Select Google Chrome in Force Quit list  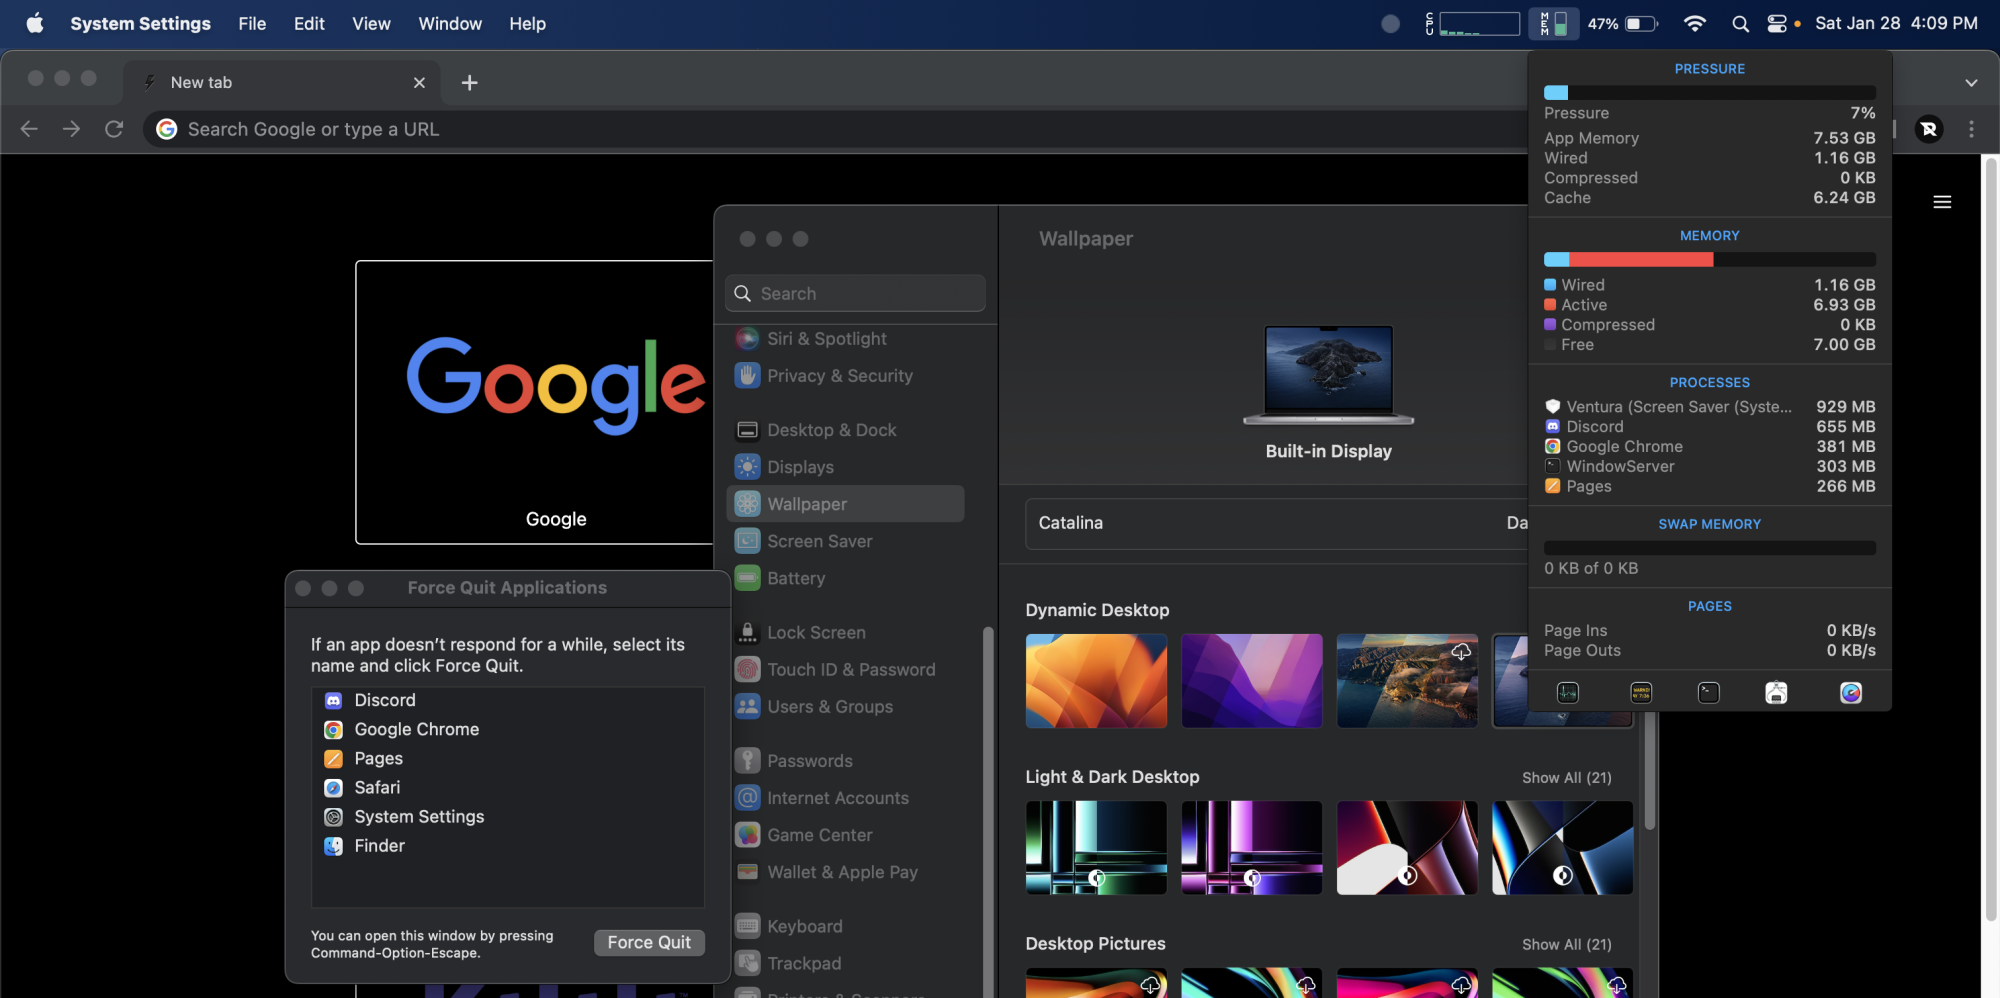416,729
